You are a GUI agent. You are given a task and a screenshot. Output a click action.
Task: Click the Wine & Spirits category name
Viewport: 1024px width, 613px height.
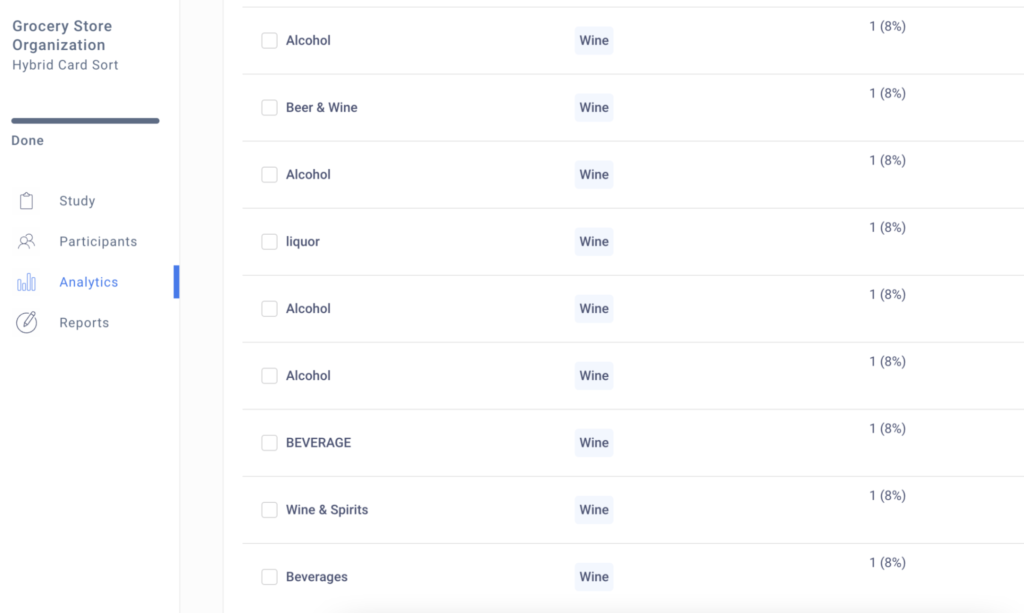[327, 510]
